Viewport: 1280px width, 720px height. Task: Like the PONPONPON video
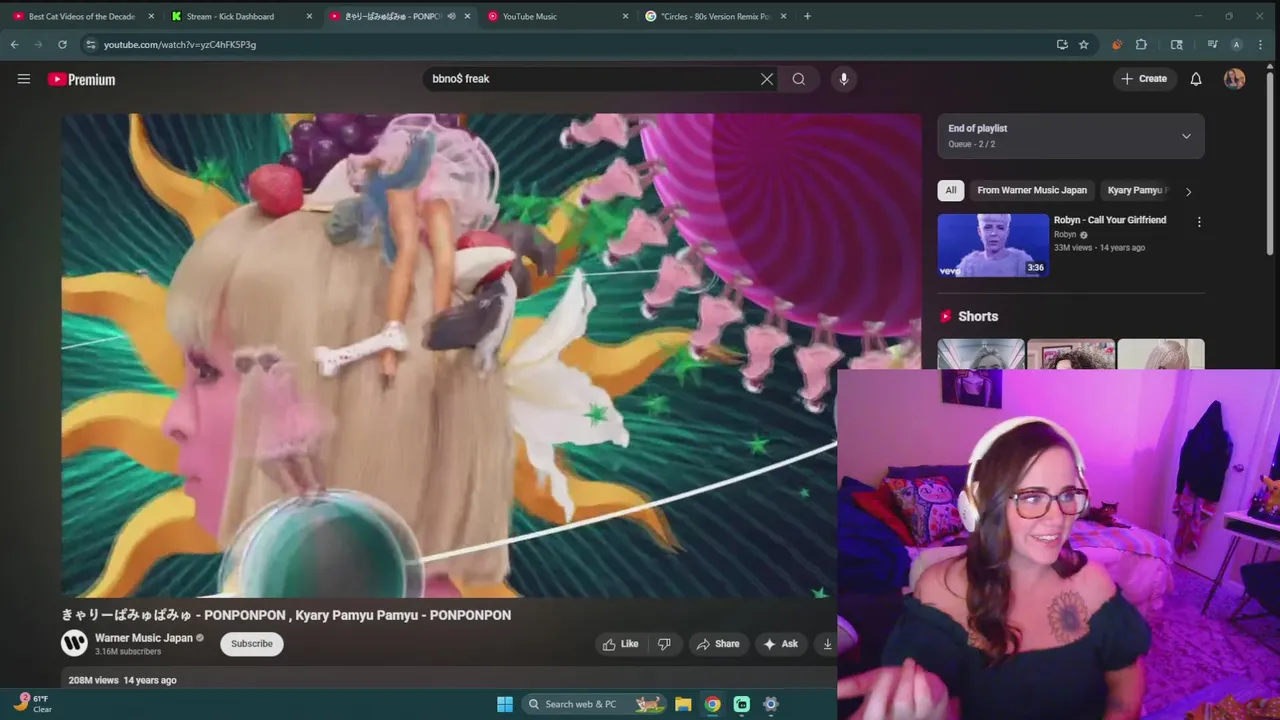click(x=620, y=644)
